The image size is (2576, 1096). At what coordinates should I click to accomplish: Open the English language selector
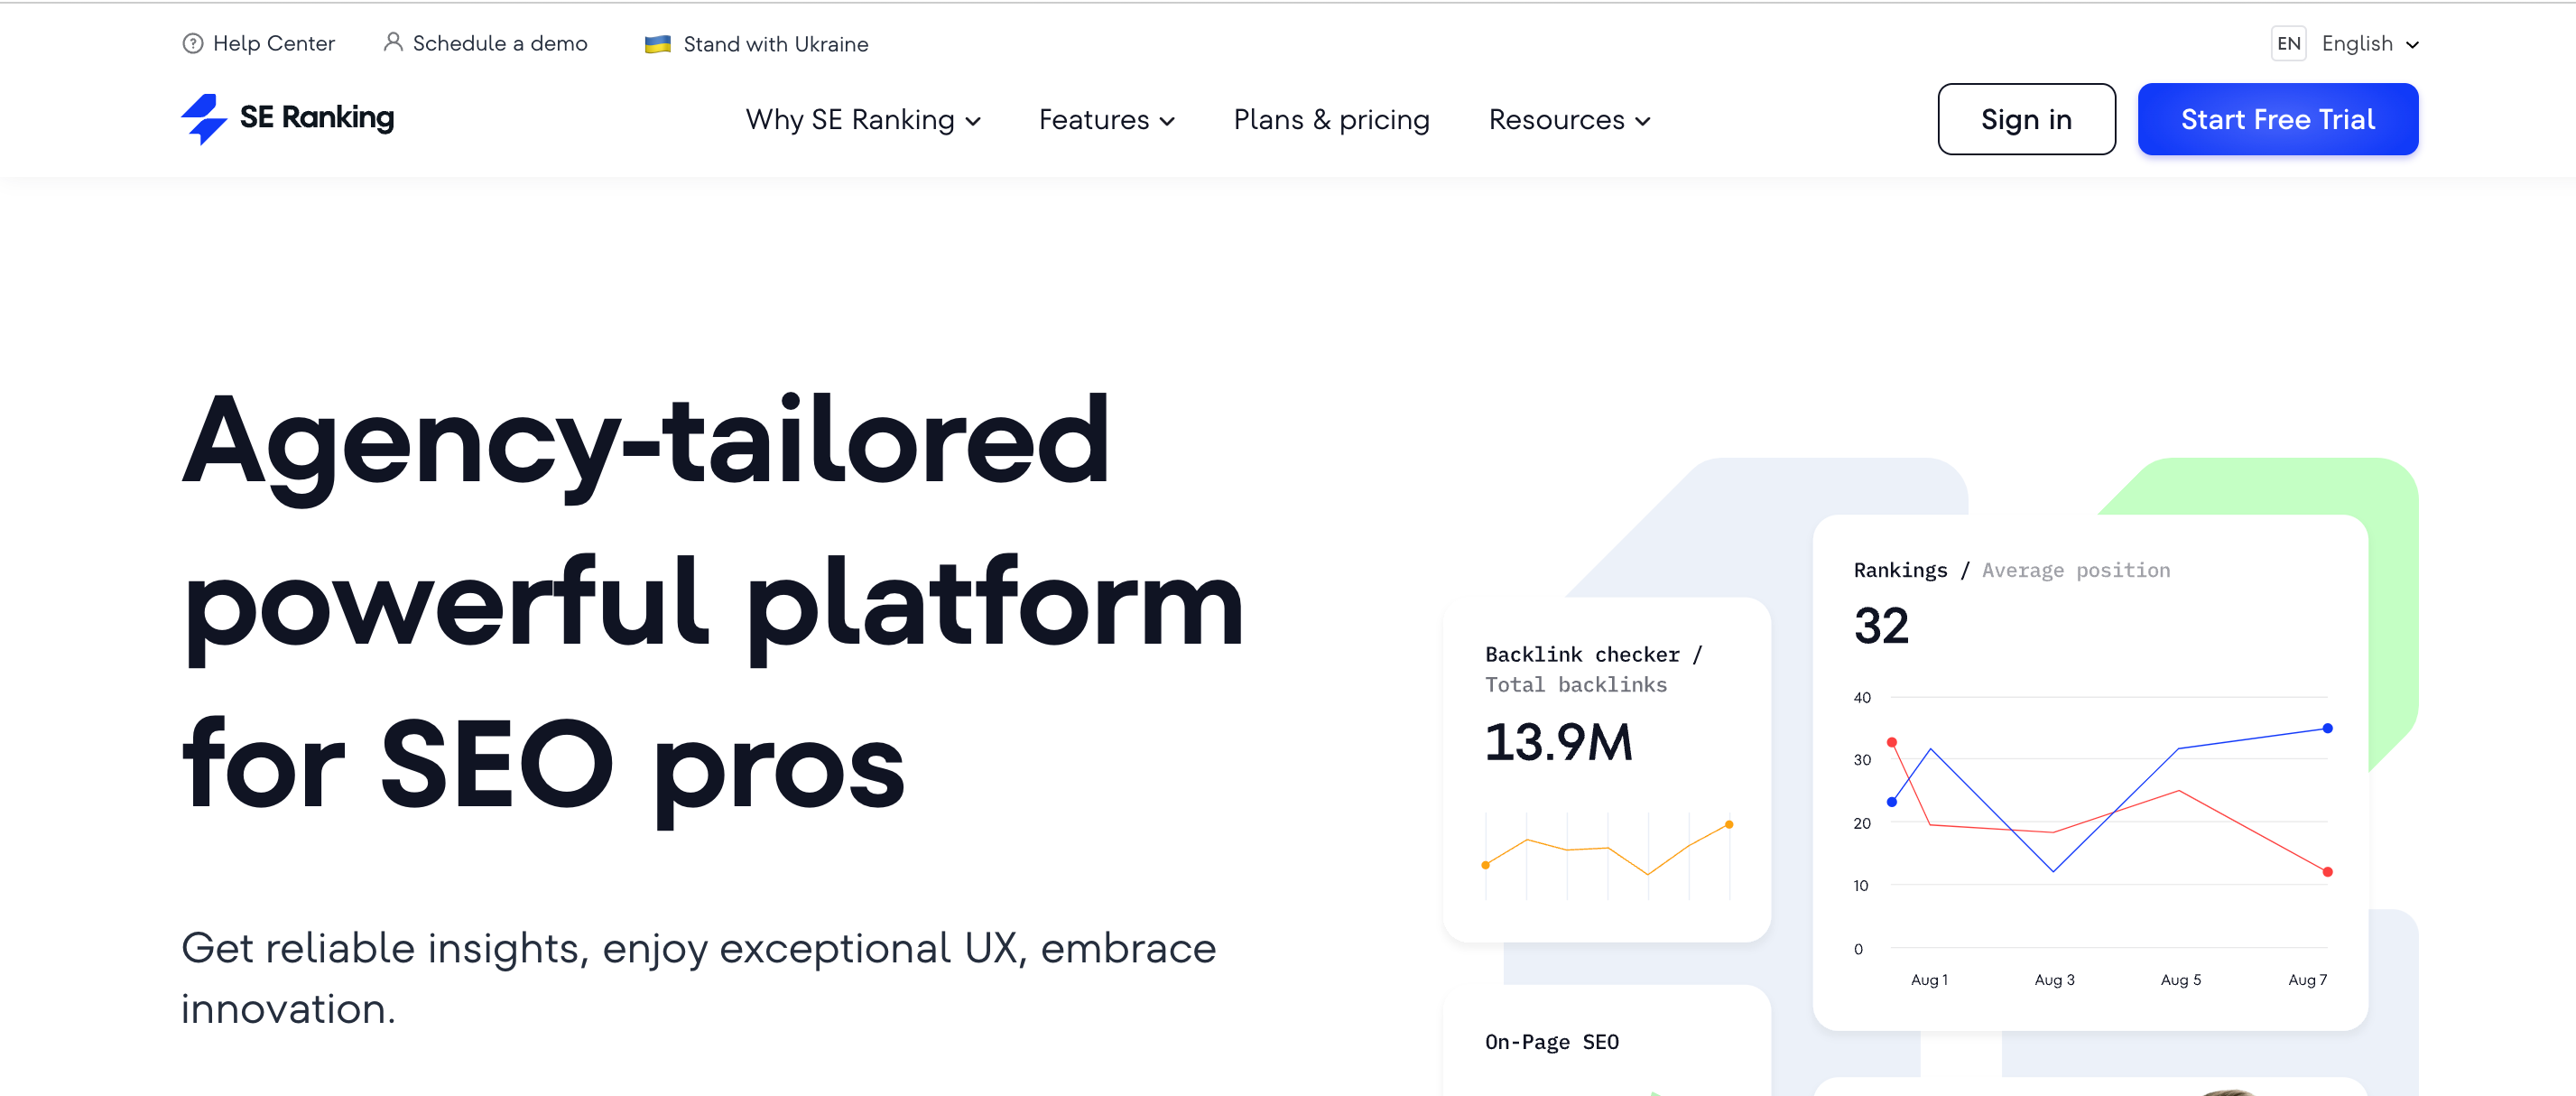click(2368, 44)
